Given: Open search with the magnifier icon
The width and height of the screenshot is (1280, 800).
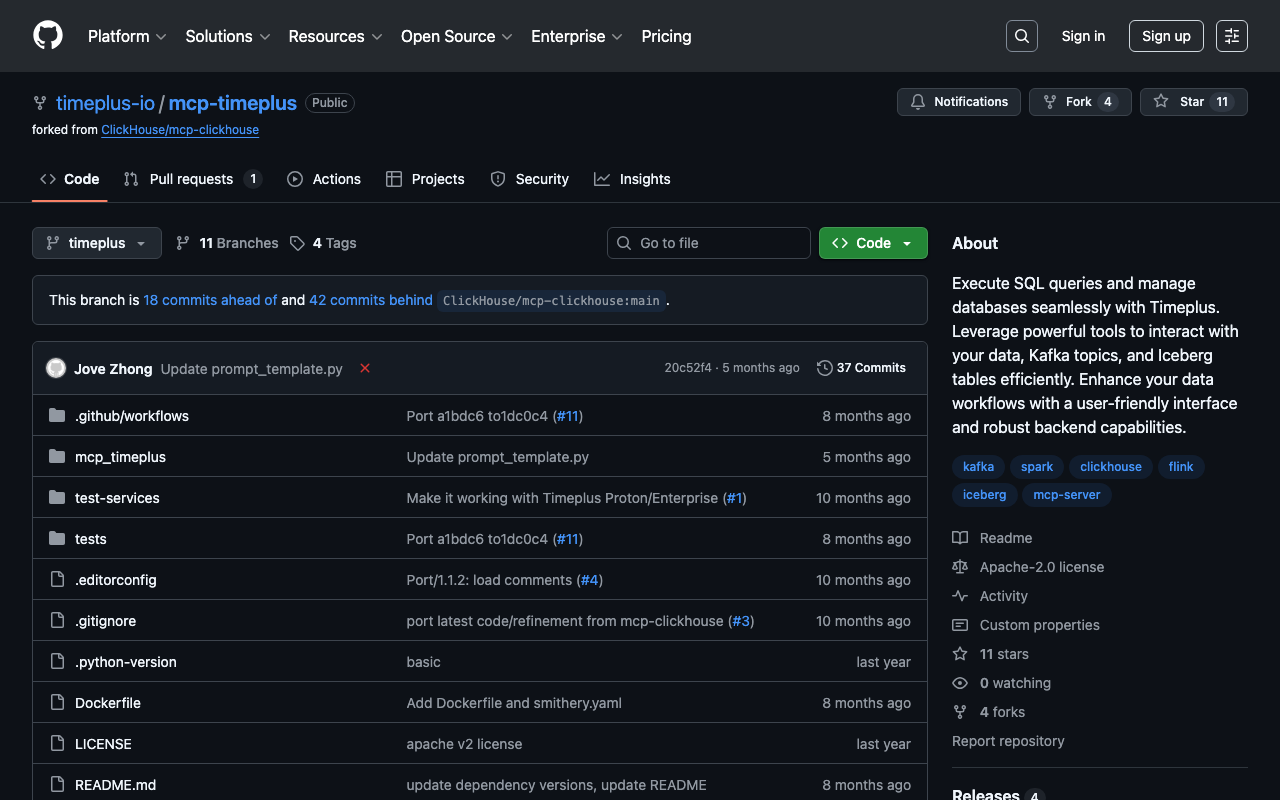Looking at the screenshot, I should tap(1021, 36).
